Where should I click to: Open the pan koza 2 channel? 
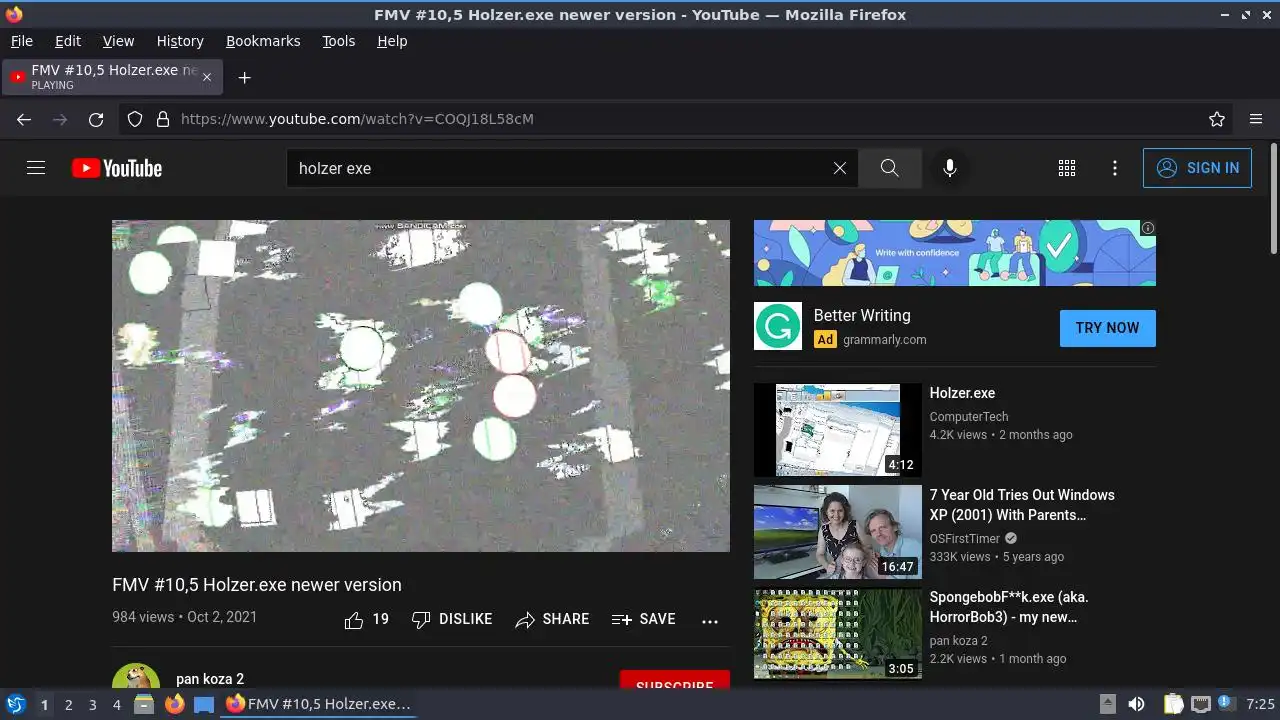(210, 679)
